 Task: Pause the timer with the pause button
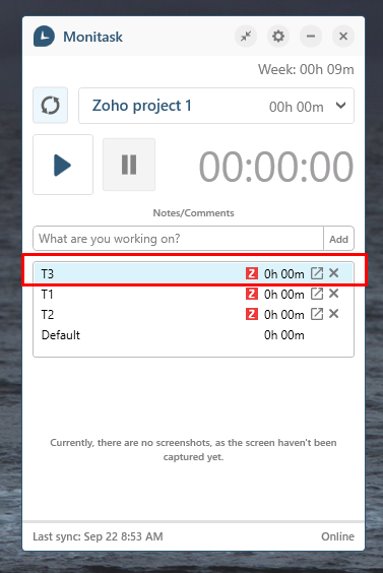[x=129, y=164]
